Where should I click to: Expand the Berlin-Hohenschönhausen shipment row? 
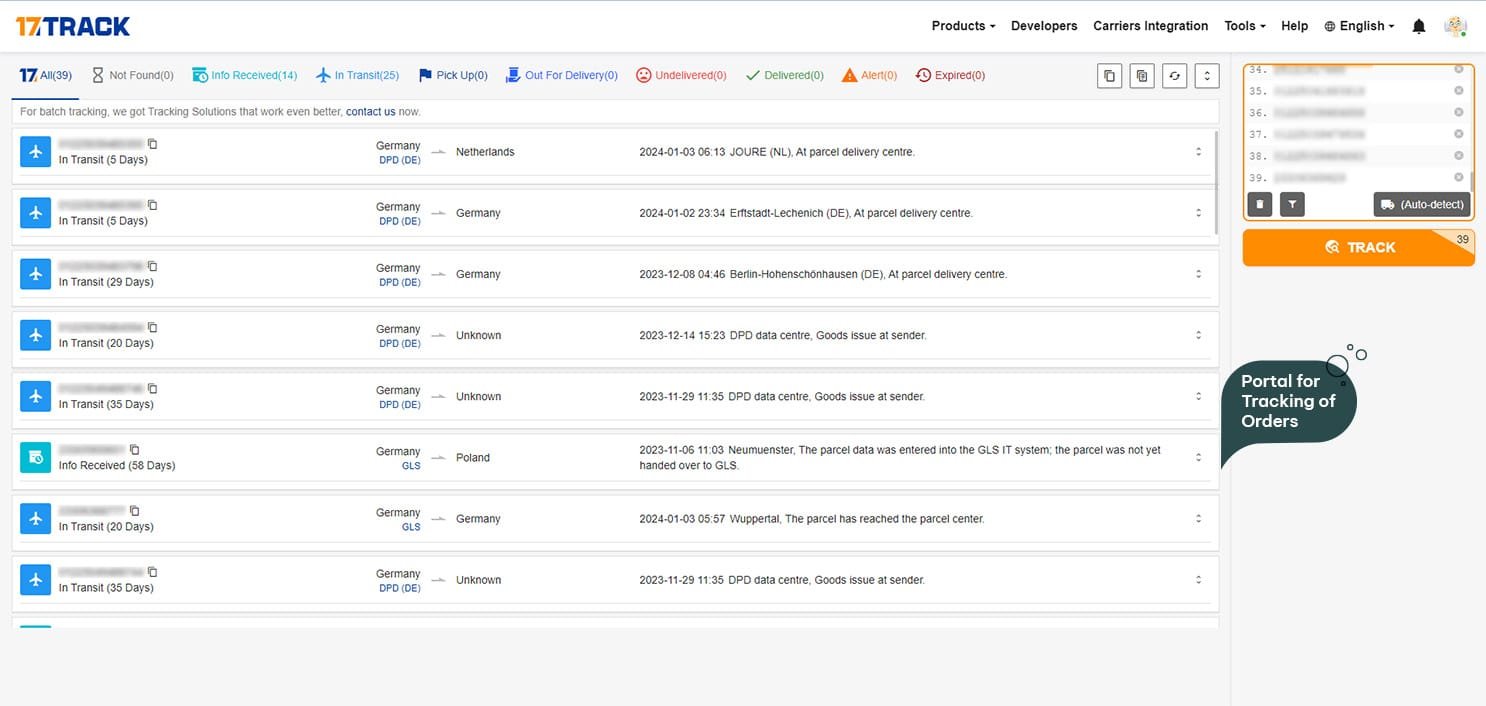(x=1198, y=274)
